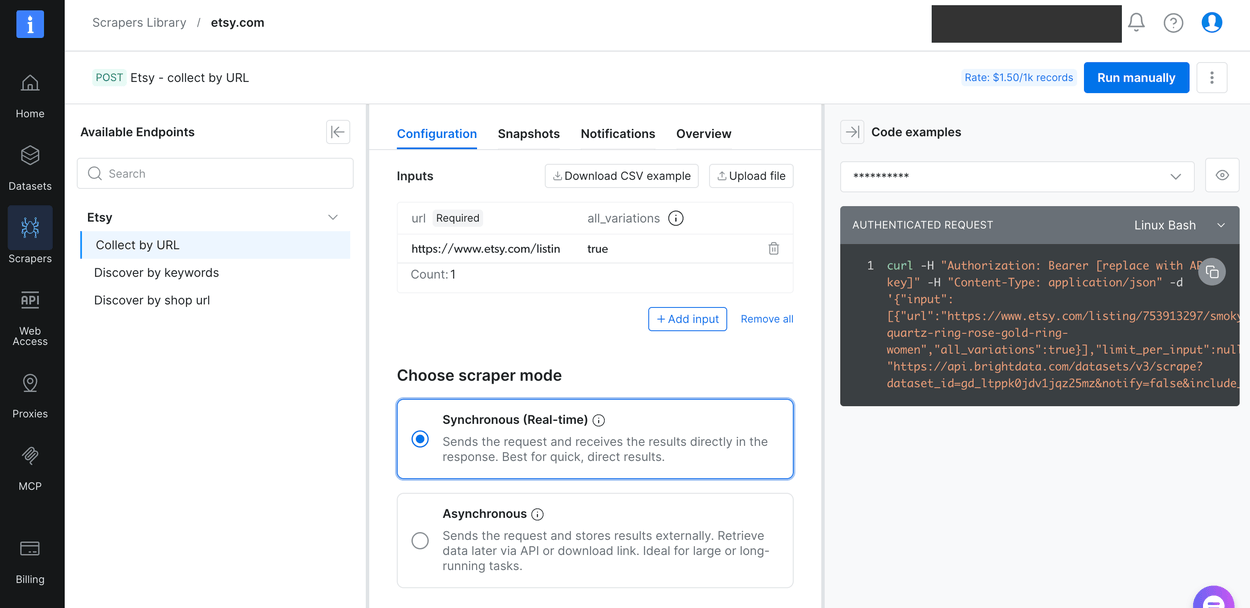The height and width of the screenshot is (608, 1250).
Task: Show info for Asynchronous mode
Action: (x=537, y=515)
